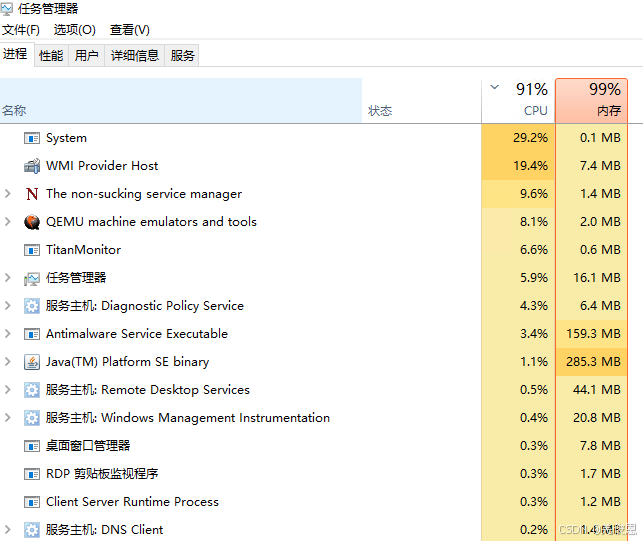643x541 pixels.
Task: Click the 8.1% CPU value for QEMU
Action: click(534, 222)
